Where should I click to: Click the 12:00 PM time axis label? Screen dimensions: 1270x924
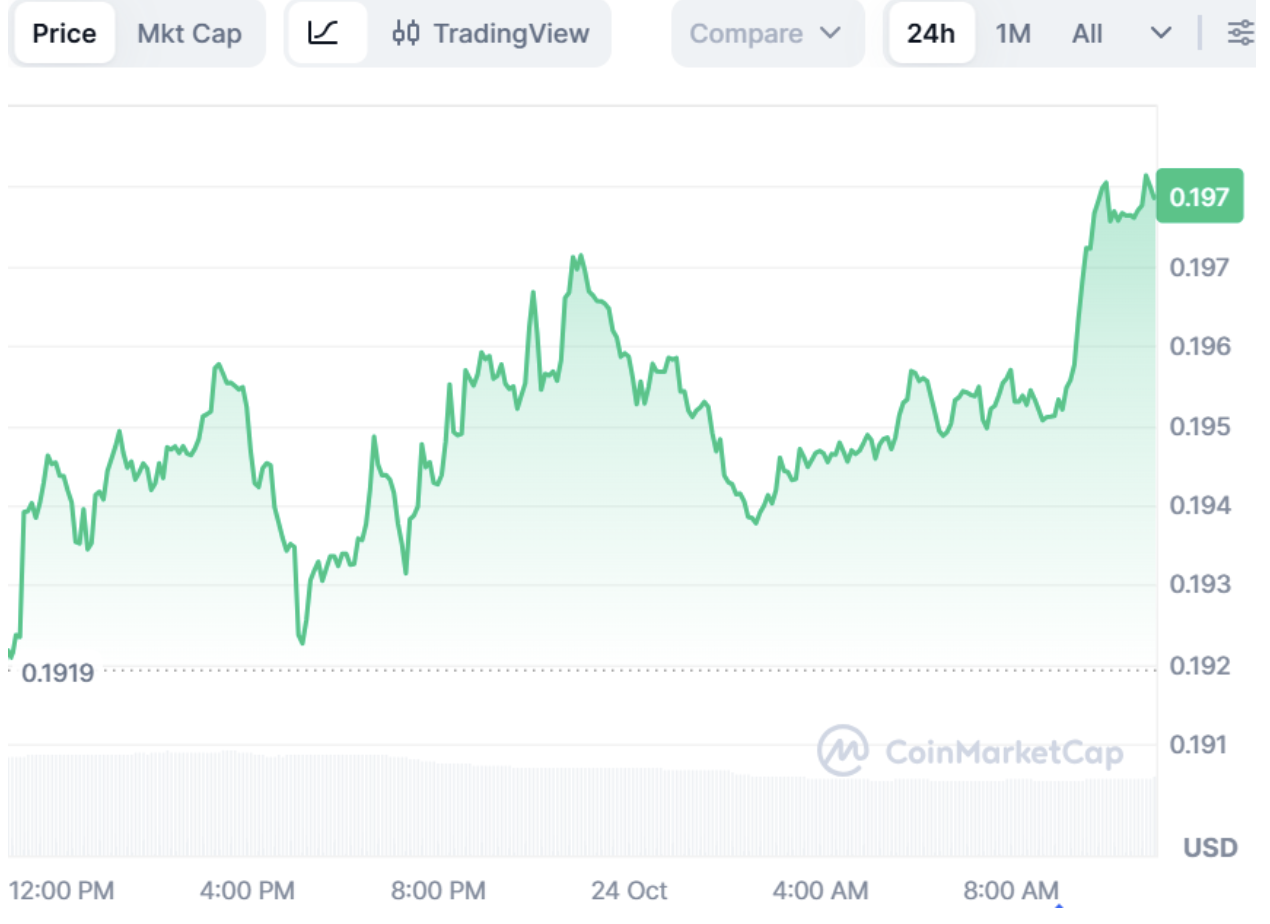pyautogui.click(x=63, y=890)
